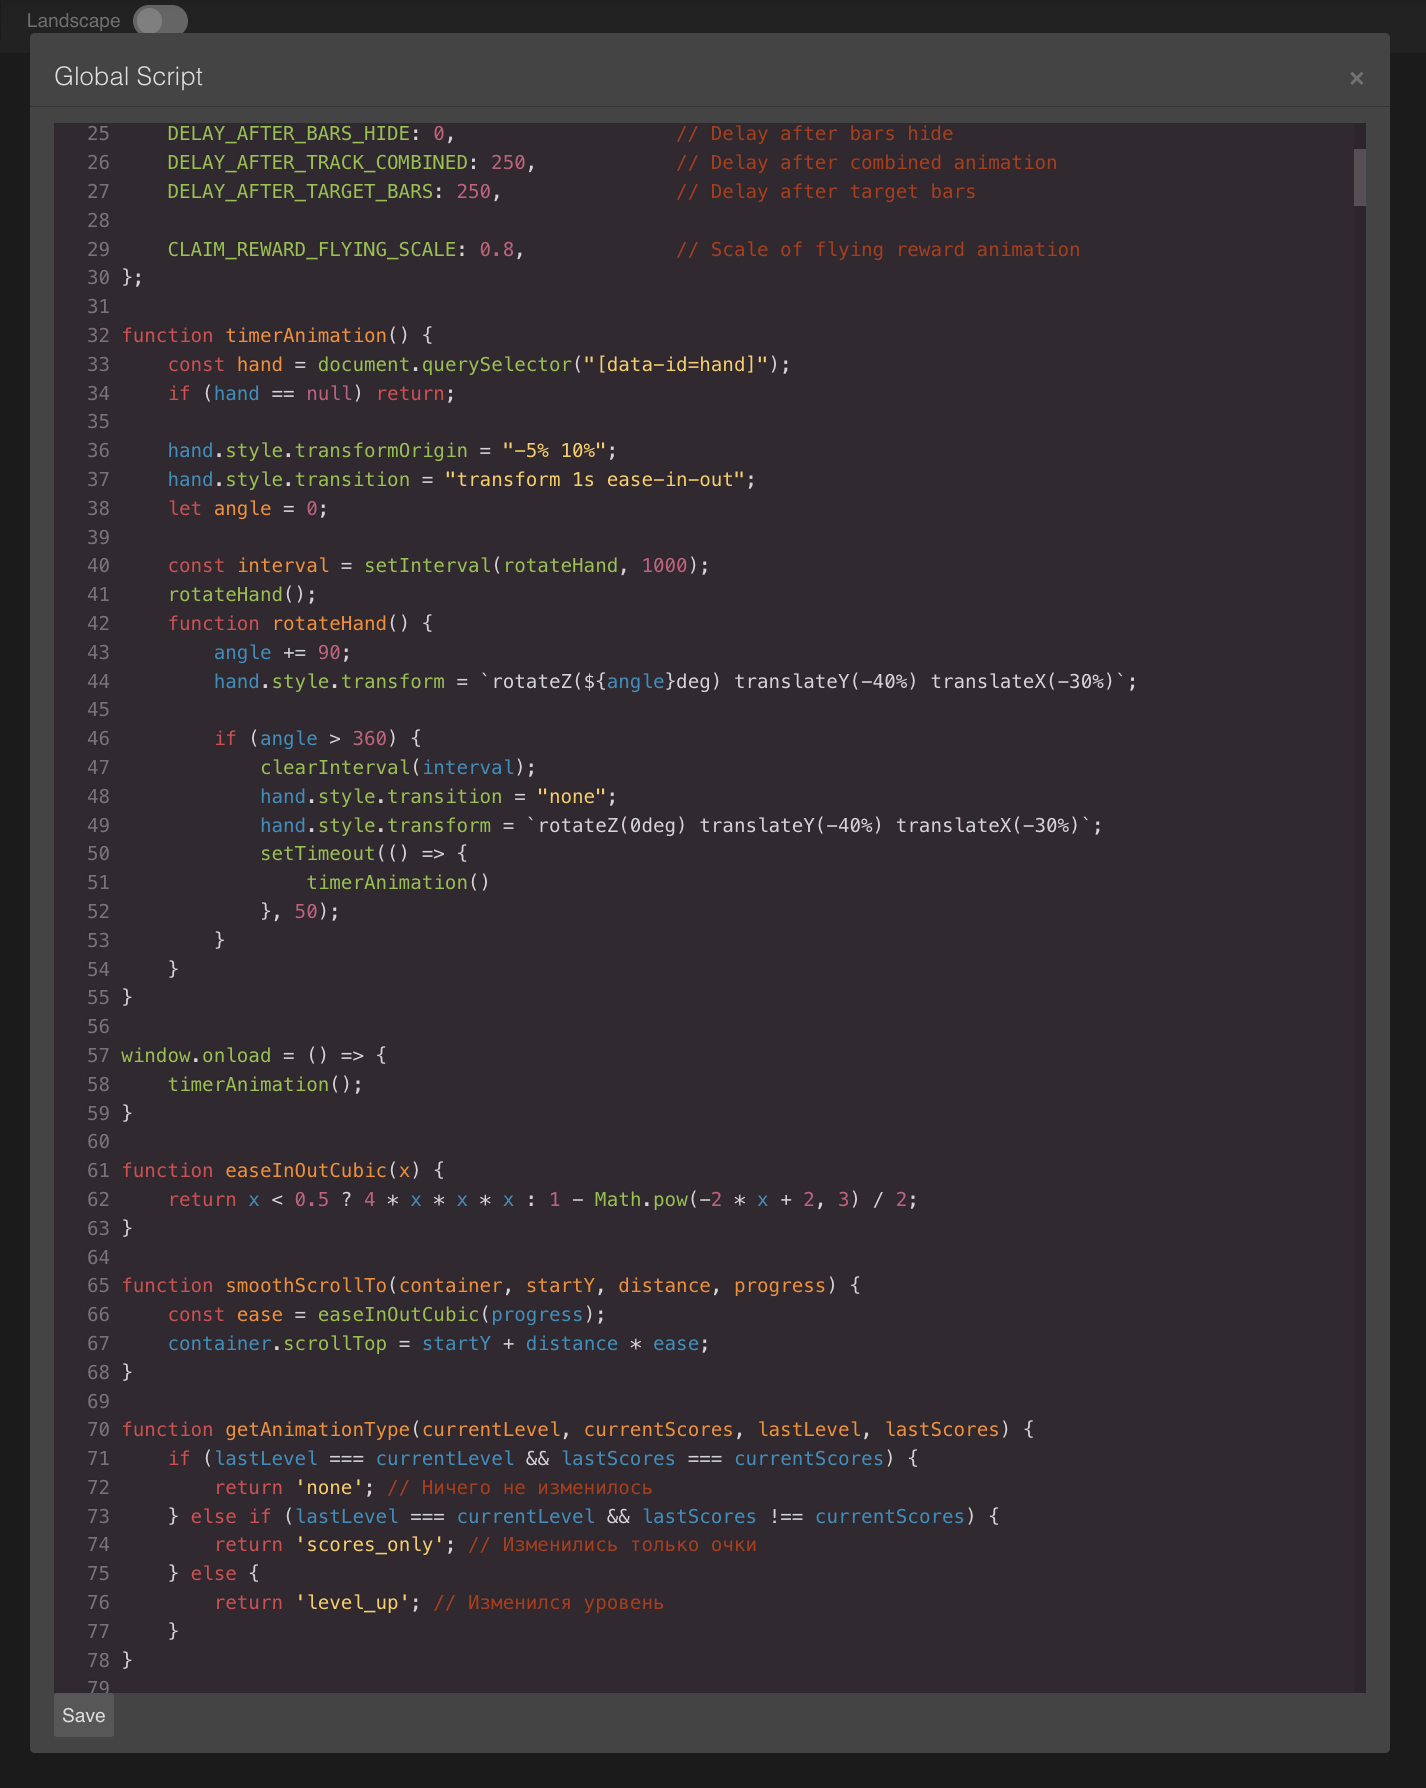Click on 'DELAY_AFTER_TRACK_COMBINED: 250,' text
1426x1788 pixels.
[351, 162]
